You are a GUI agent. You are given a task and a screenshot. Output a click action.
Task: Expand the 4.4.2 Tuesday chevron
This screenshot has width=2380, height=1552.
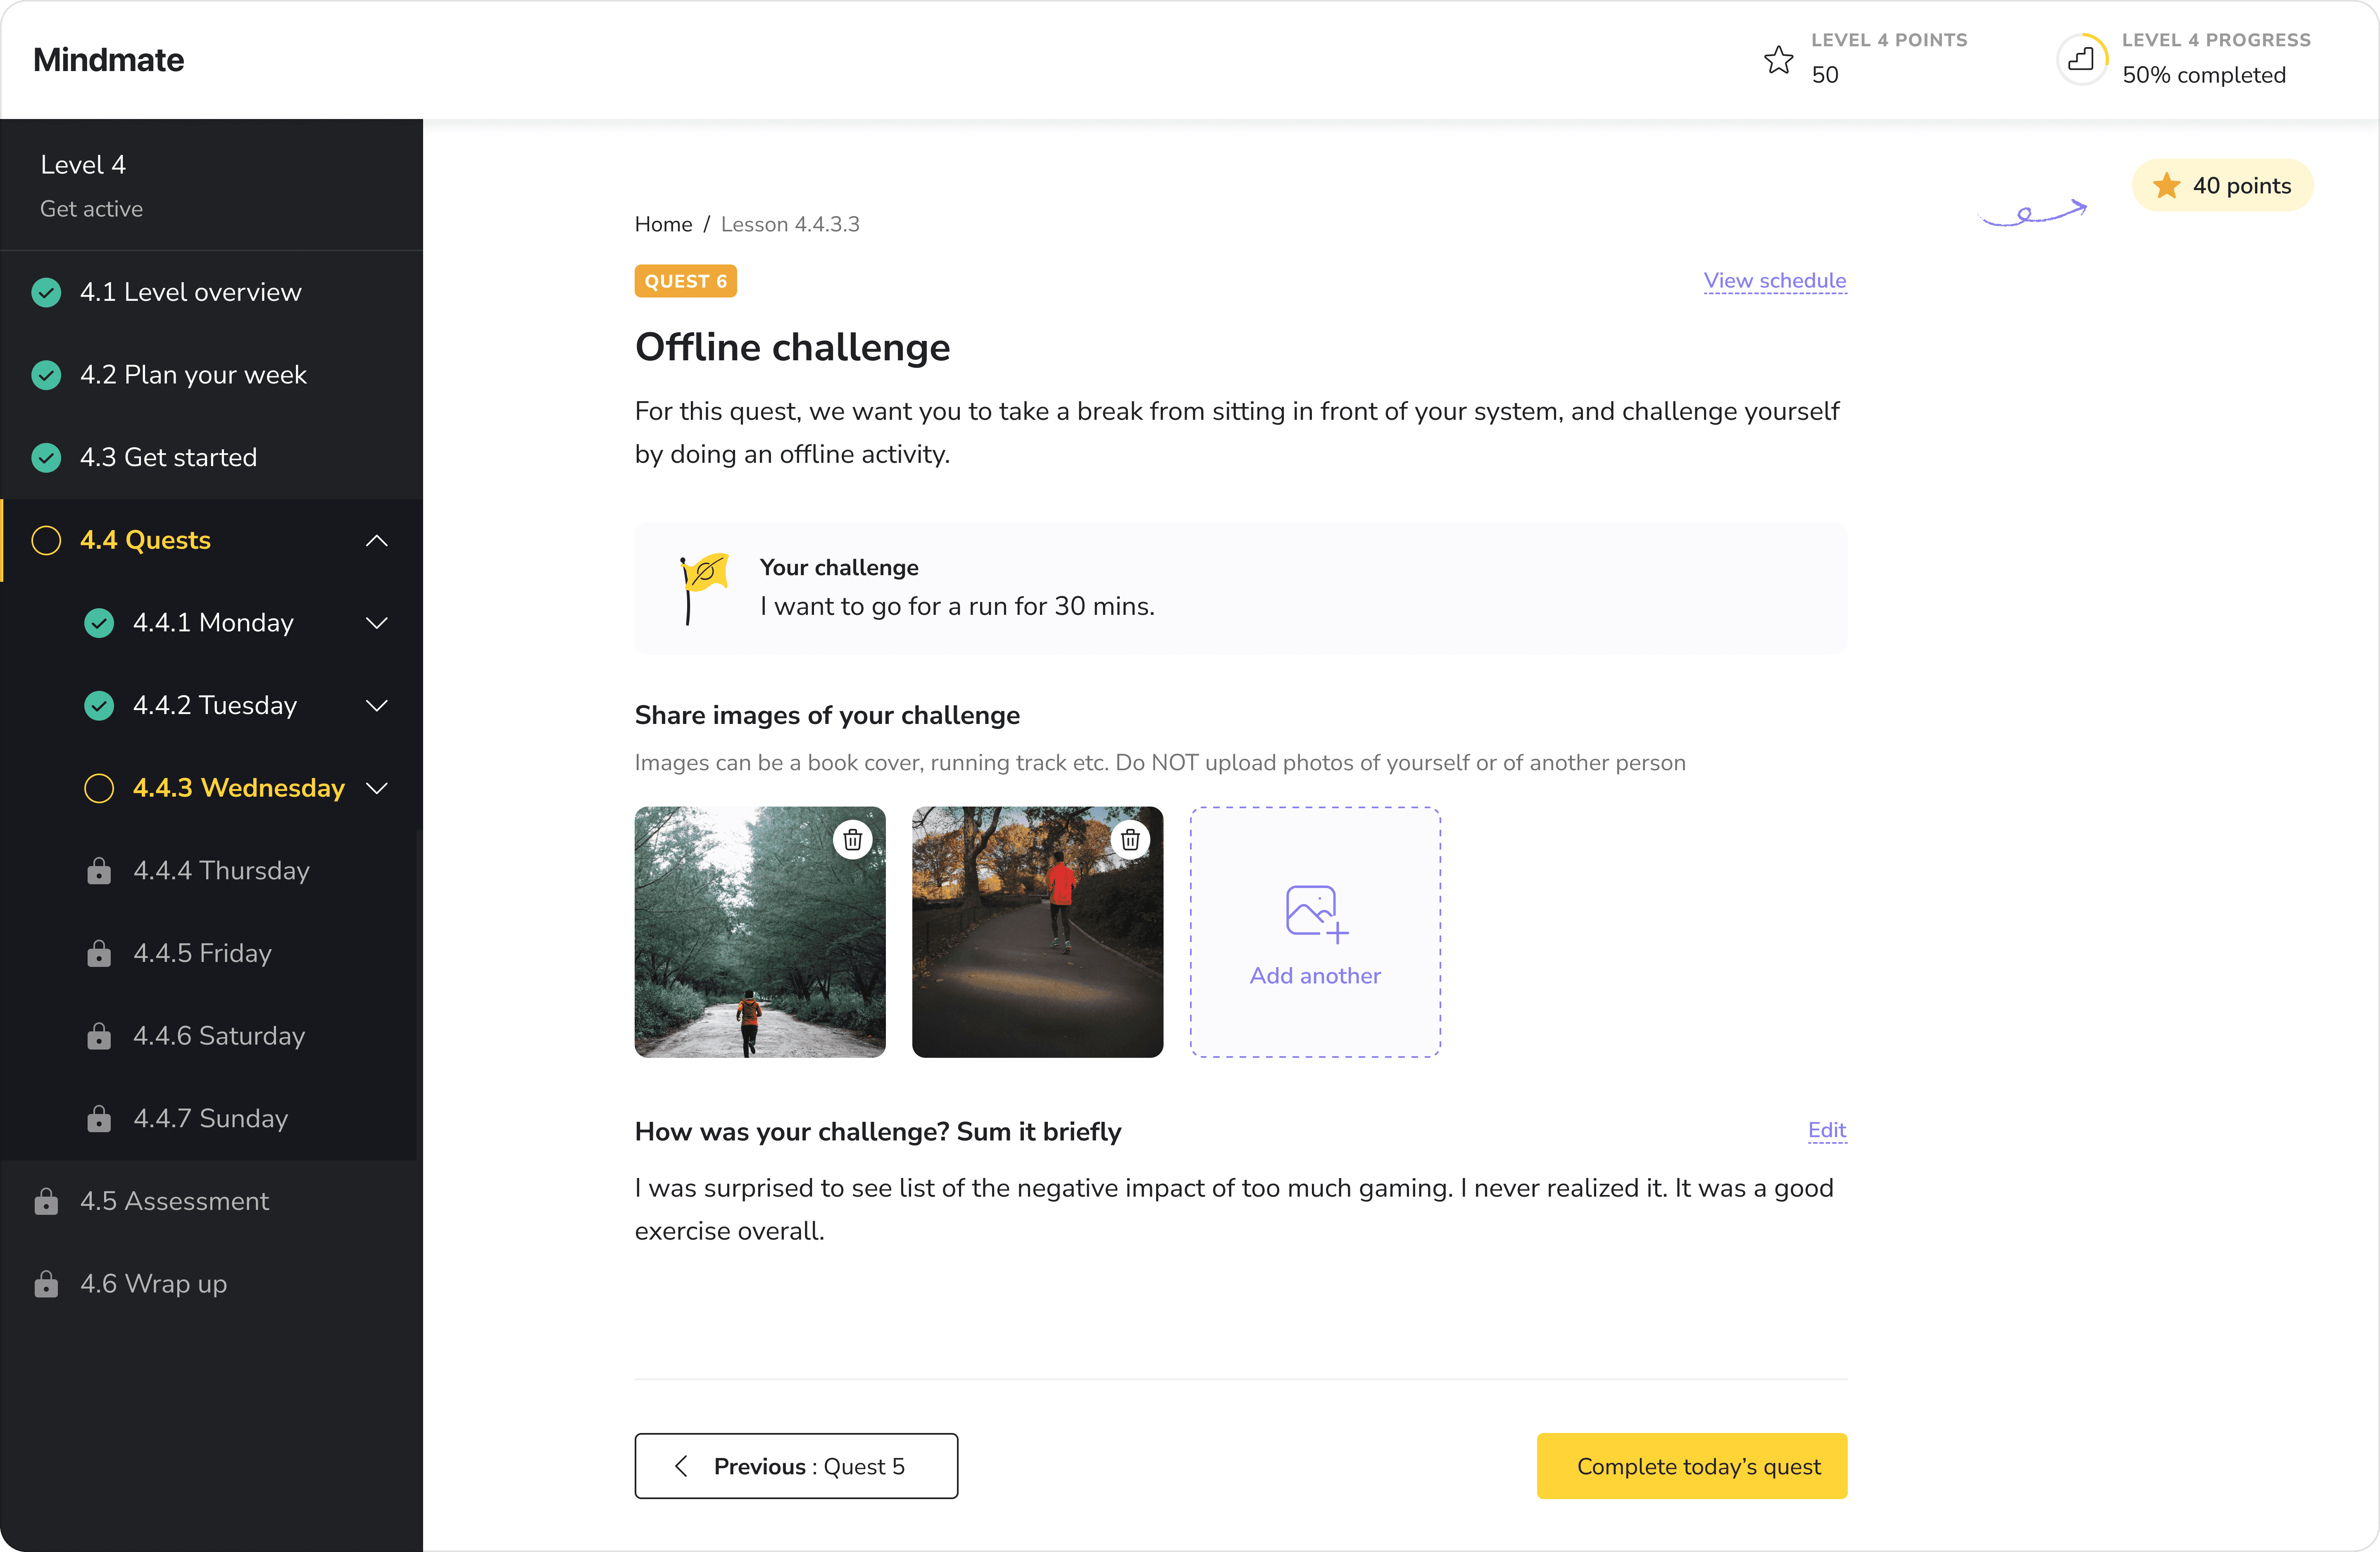pyautogui.click(x=377, y=706)
